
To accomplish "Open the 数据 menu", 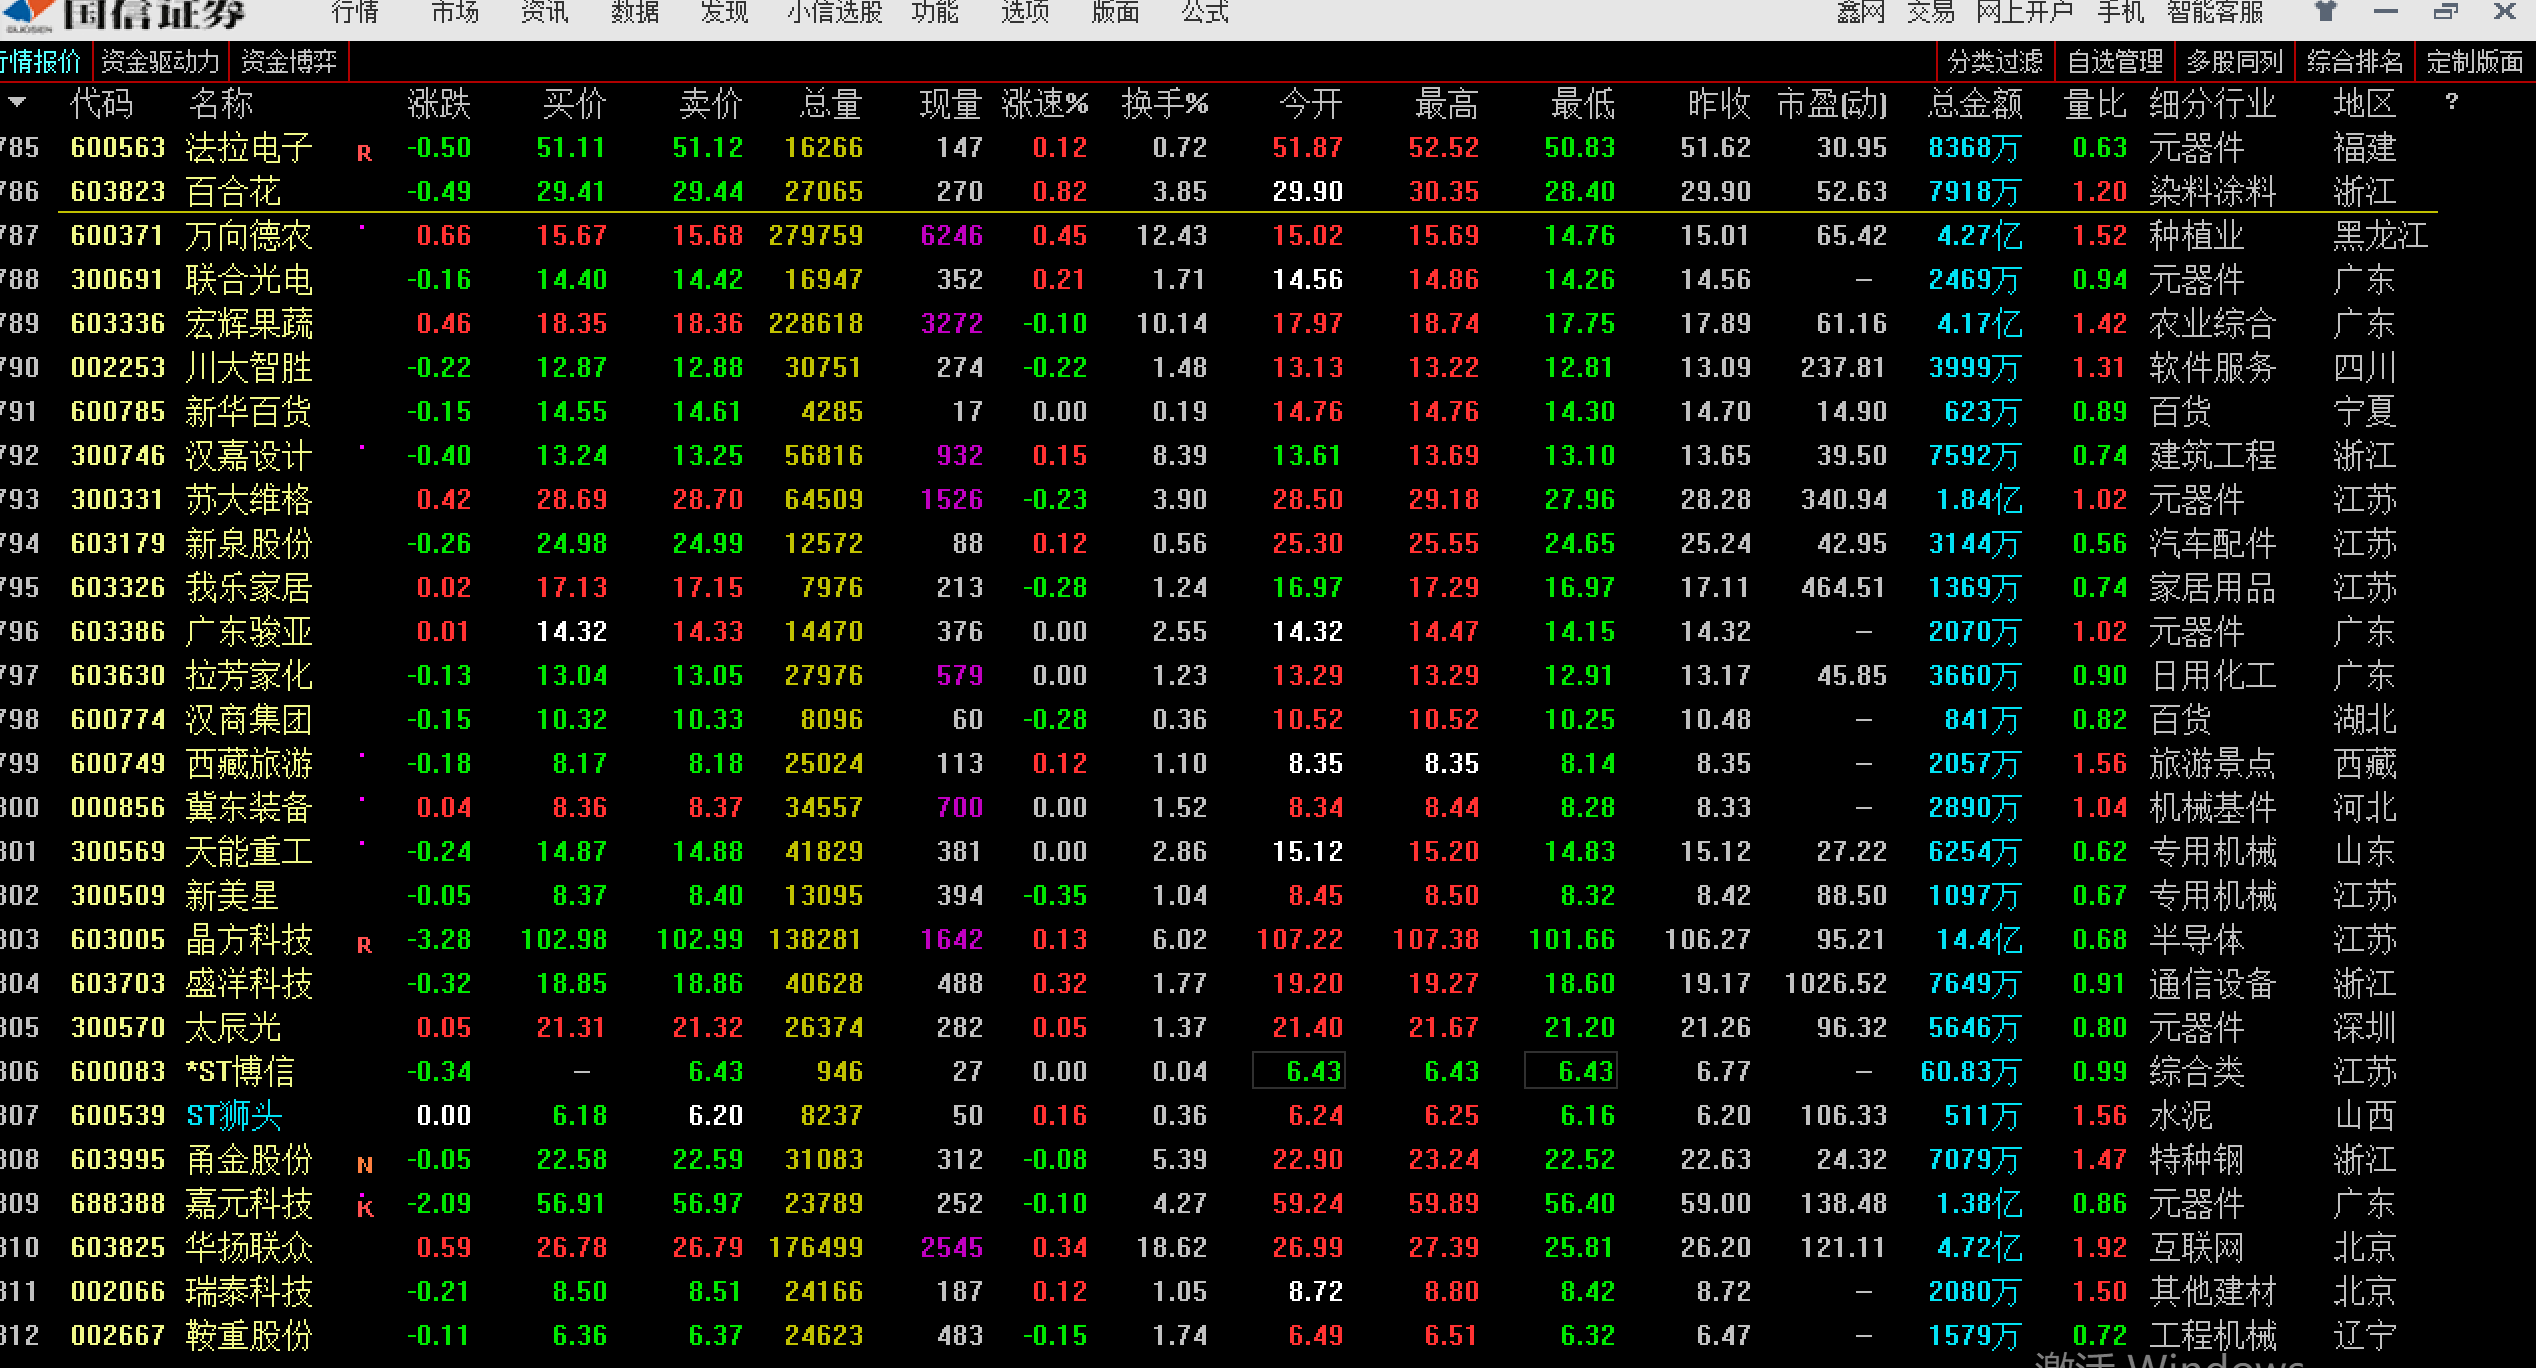I will tap(634, 13).
